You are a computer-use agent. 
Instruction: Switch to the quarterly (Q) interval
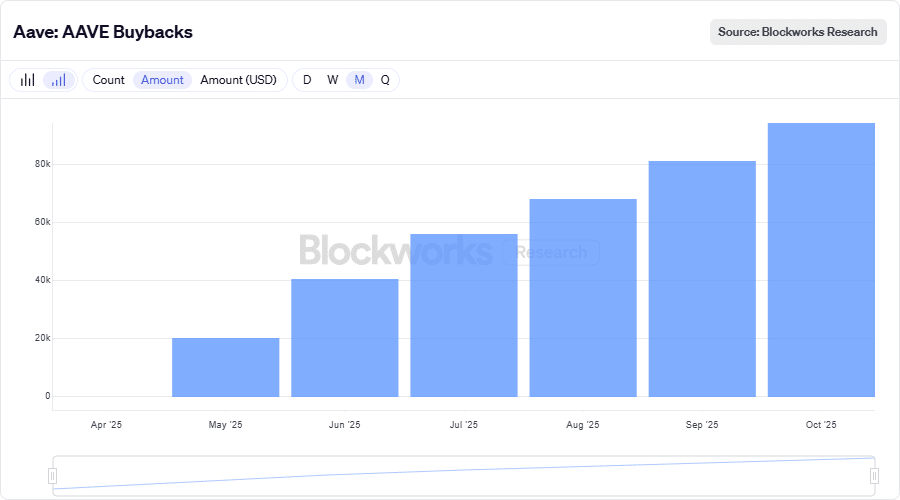click(385, 80)
